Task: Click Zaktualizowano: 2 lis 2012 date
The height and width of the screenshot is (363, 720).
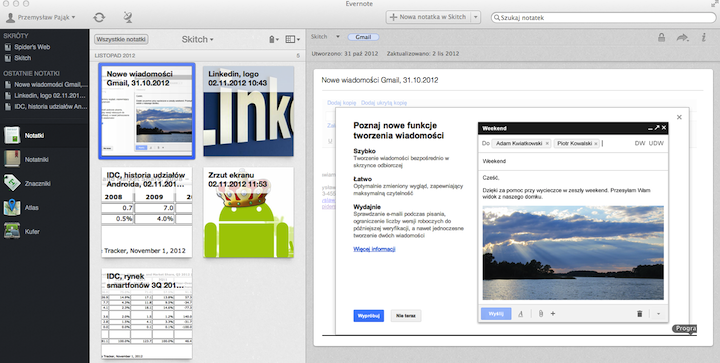Action: click(423, 54)
